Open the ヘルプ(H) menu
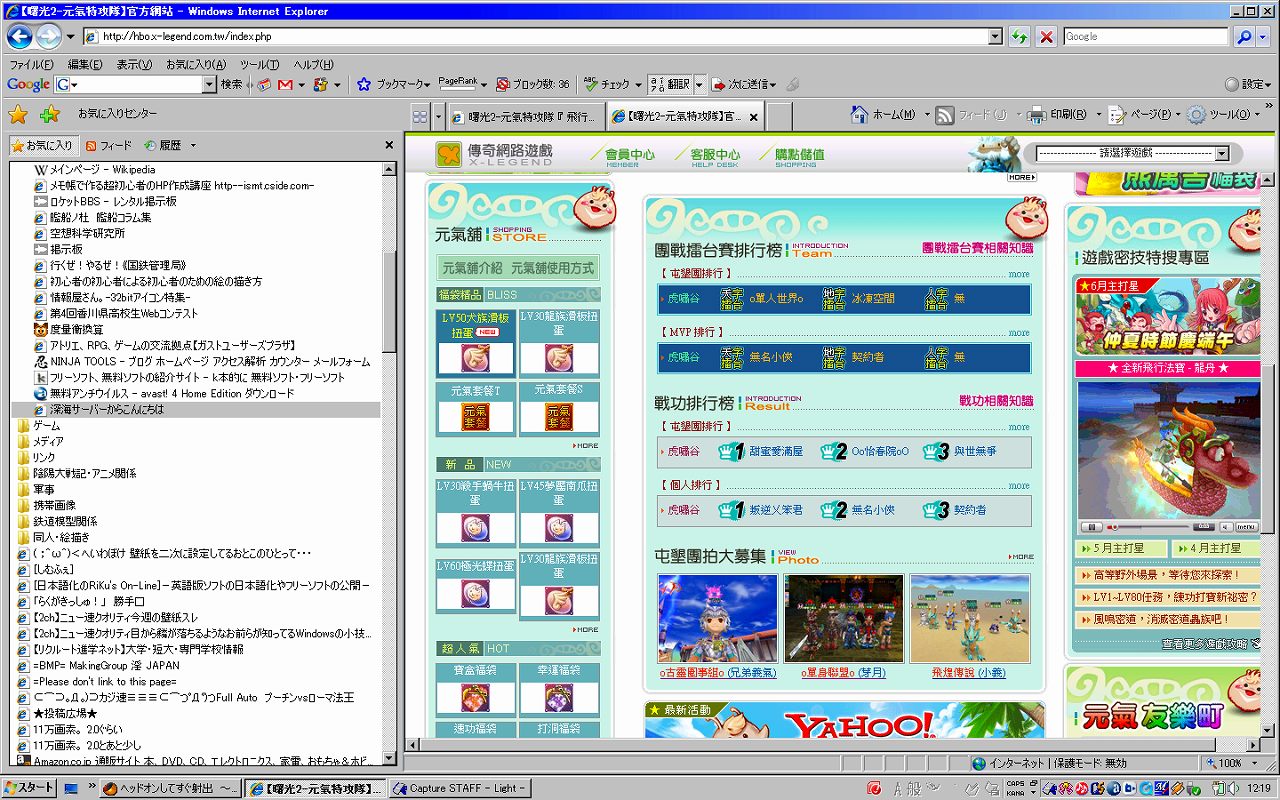The image size is (1280, 800). (314, 64)
